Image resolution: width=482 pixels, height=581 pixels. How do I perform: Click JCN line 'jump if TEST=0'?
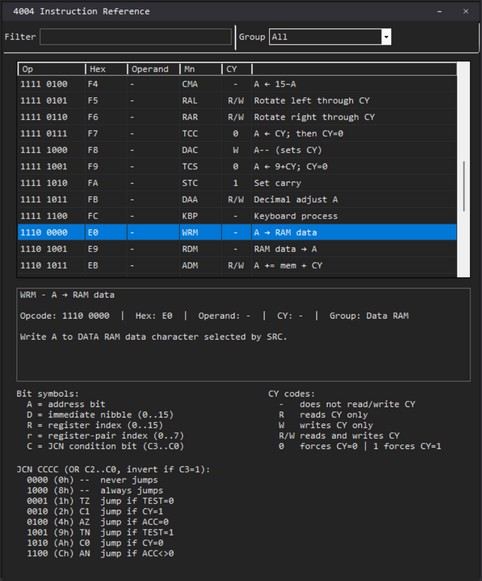(x=137, y=501)
